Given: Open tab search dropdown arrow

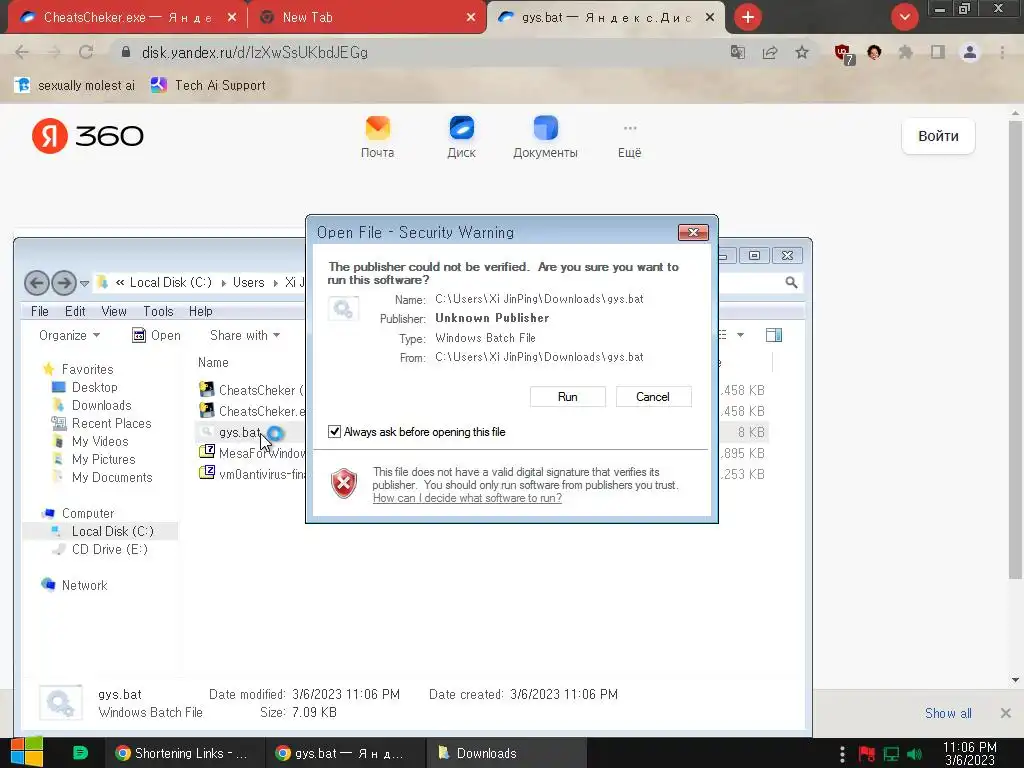Looking at the screenshot, I should pyautogui.click(x=904, y=17).
